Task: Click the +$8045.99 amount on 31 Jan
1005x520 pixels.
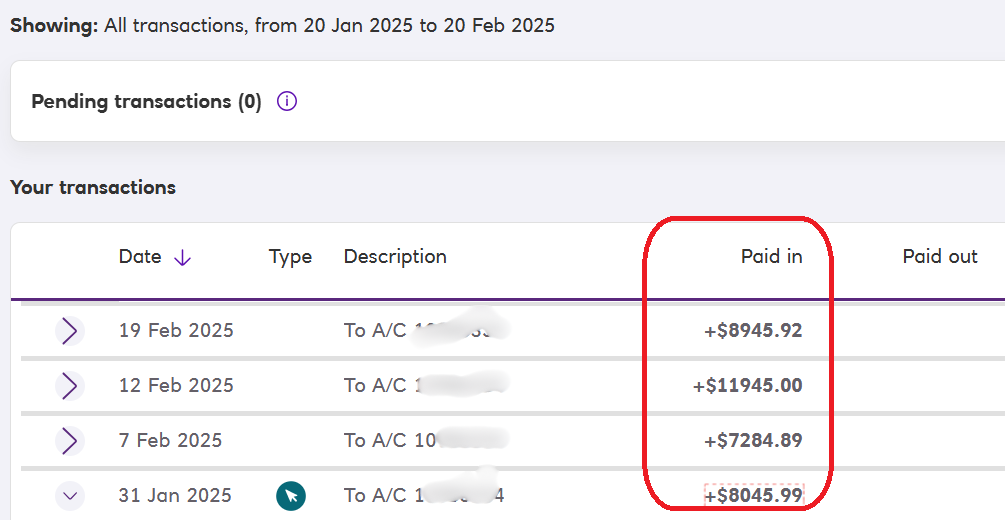Action: click(x=754, y=495)
